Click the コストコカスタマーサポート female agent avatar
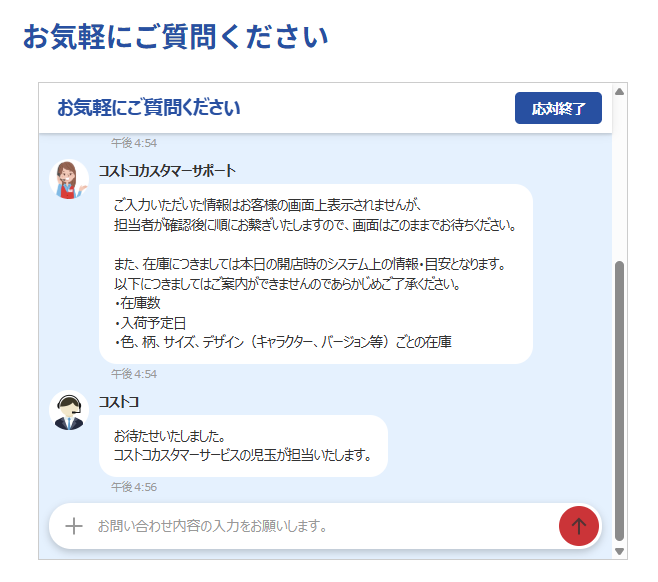 69,179
